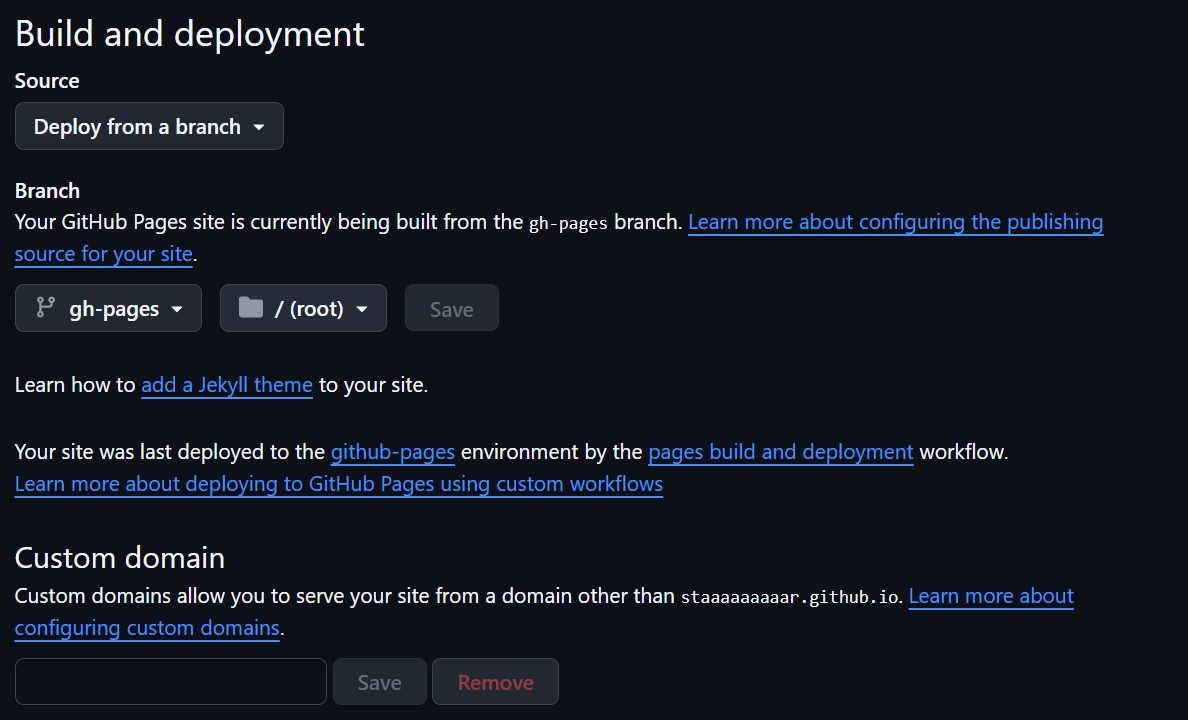Click the staaaaaaaaar.github.io domain text
The image size is (1188, 720).
[790, 597]
